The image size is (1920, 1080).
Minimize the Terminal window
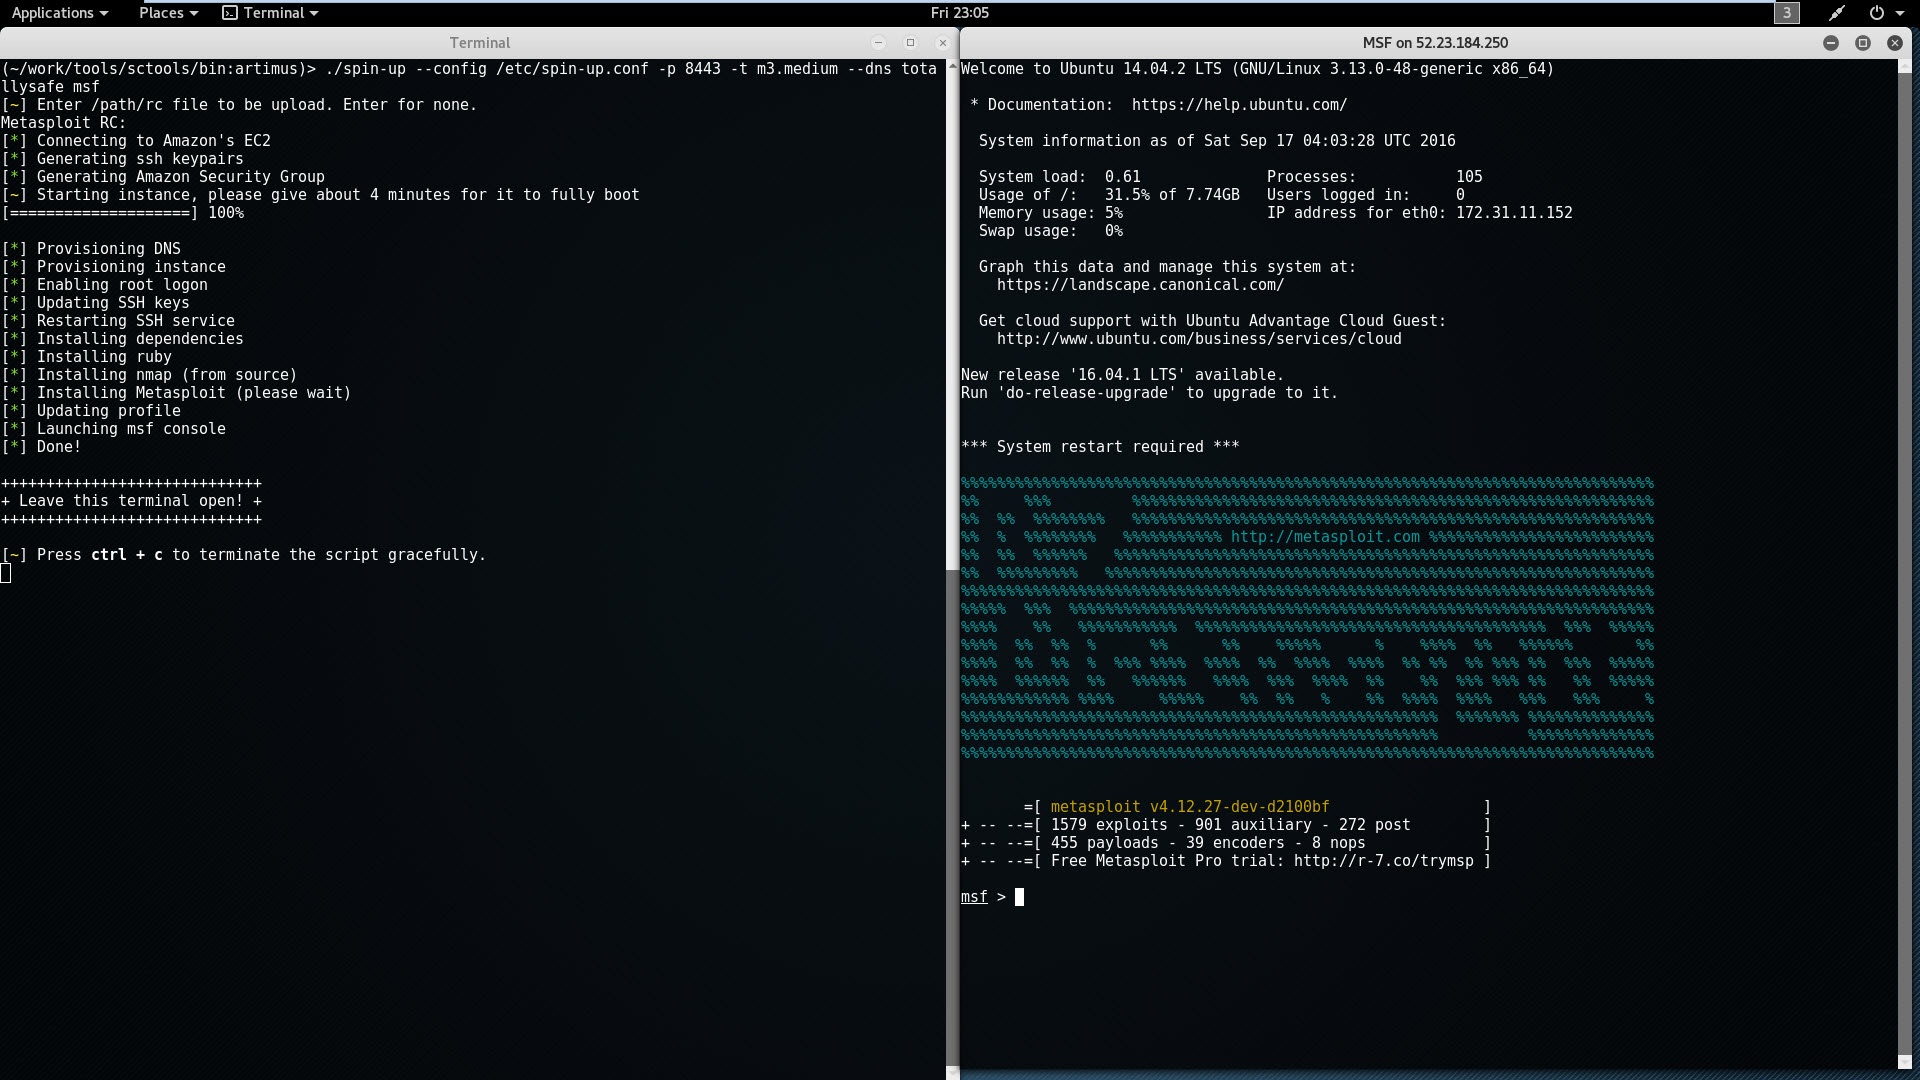click(878, 43)
